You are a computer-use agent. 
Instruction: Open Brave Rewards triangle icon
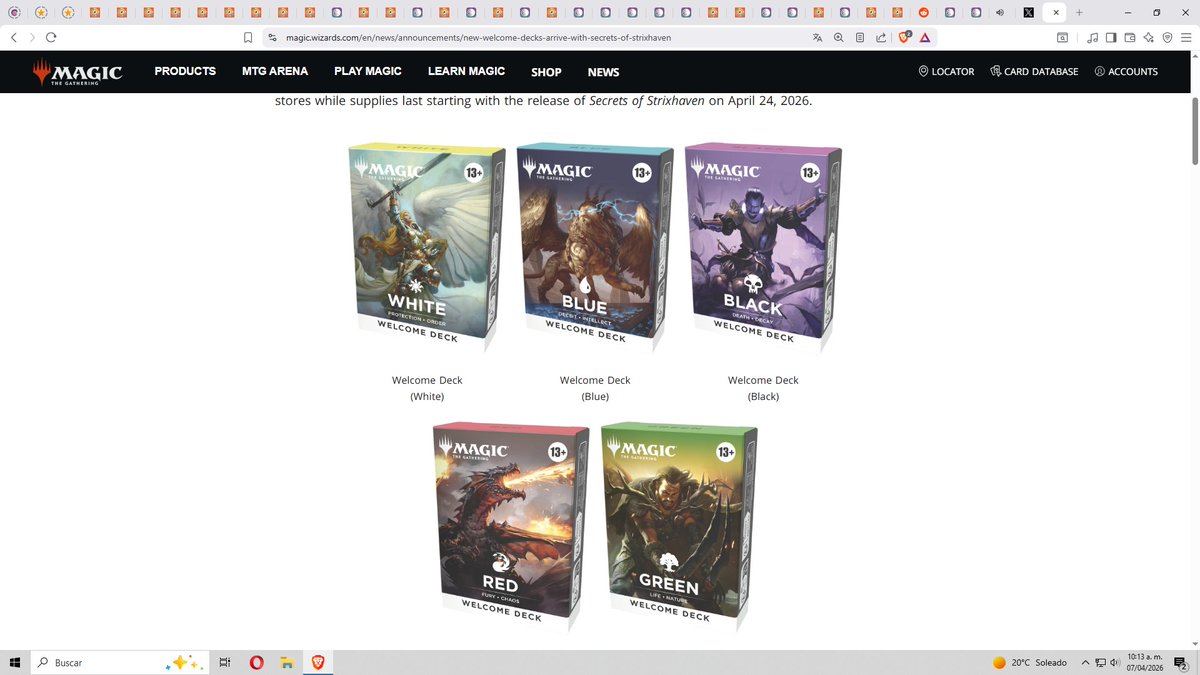coord(926,37)
